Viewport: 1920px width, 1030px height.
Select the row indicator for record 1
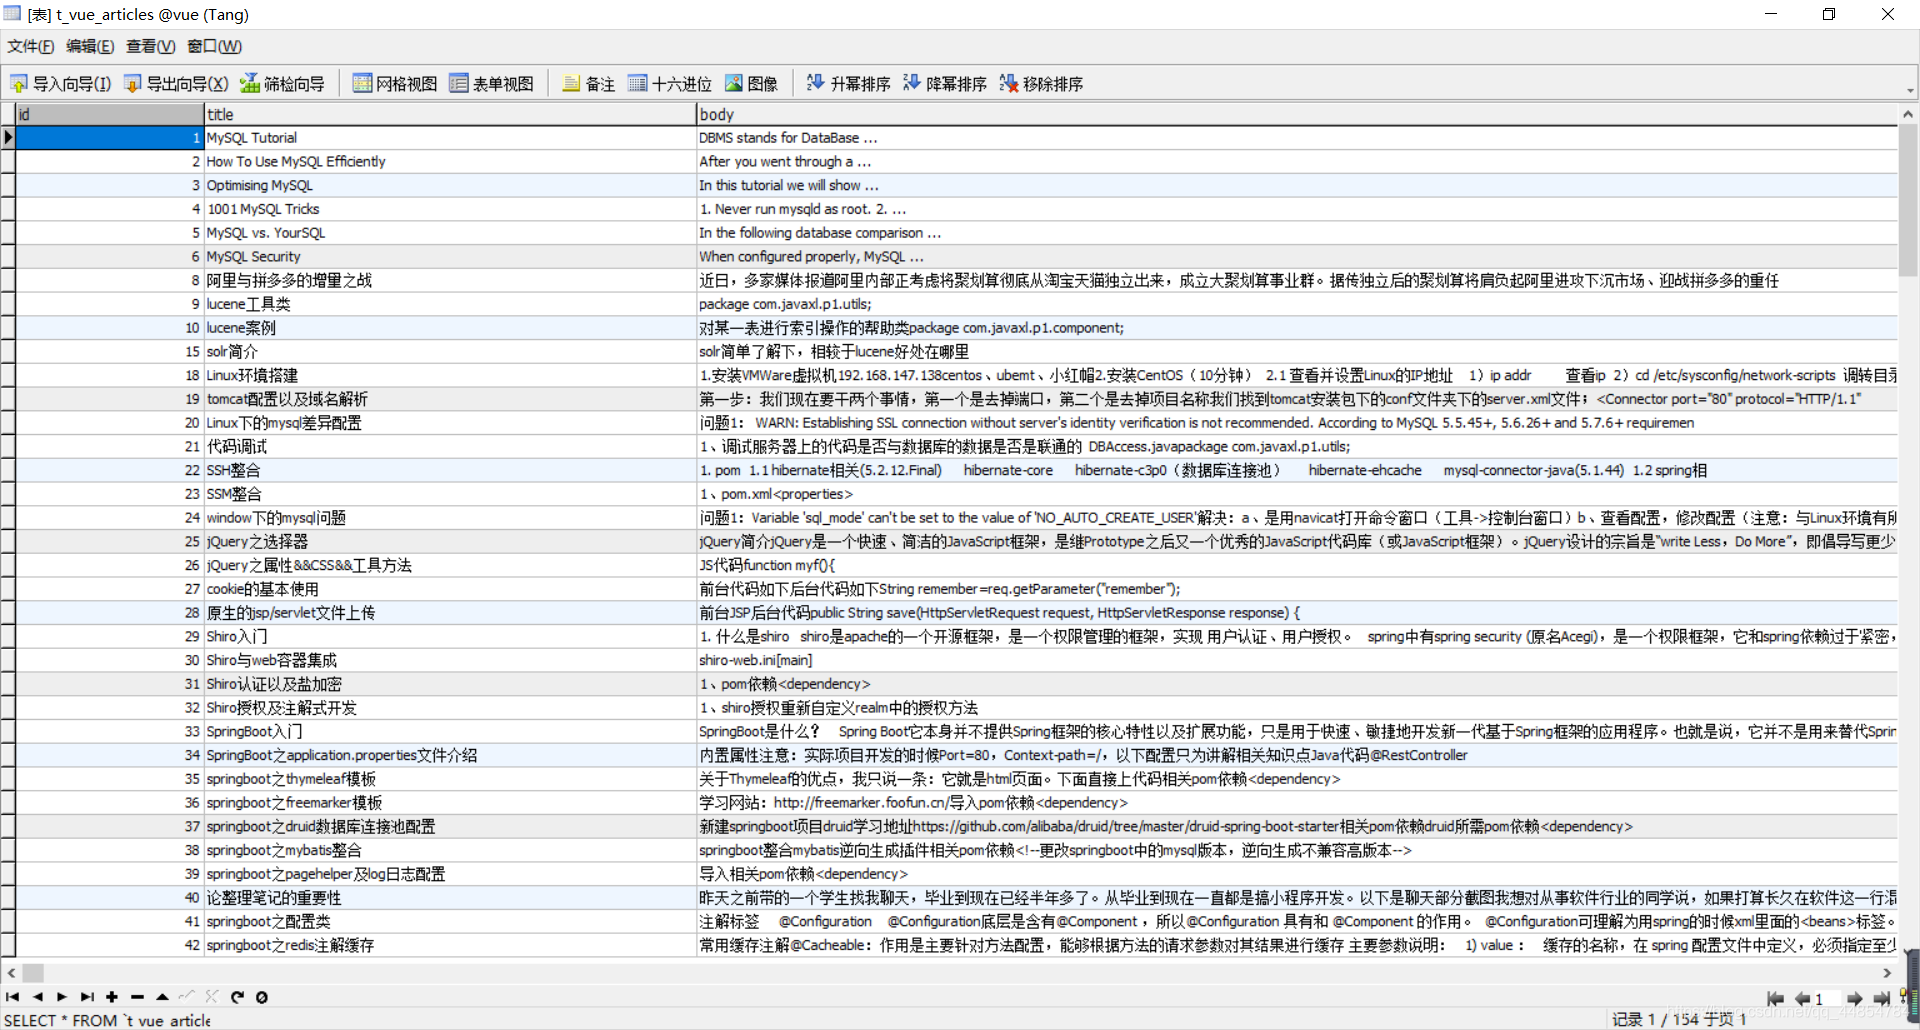click(x=8, y=138)
